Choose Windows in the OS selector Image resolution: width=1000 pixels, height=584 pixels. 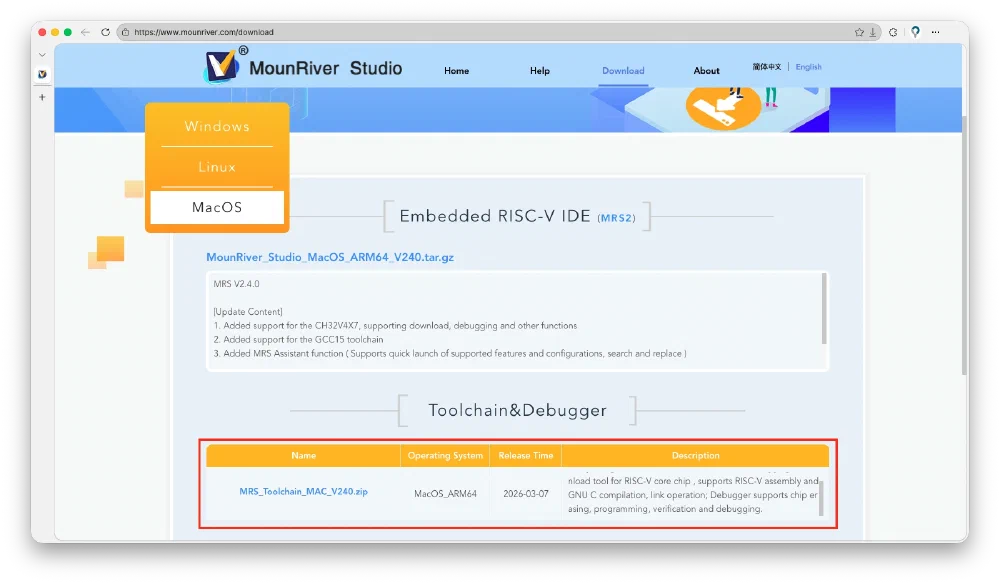pos(217,127)
